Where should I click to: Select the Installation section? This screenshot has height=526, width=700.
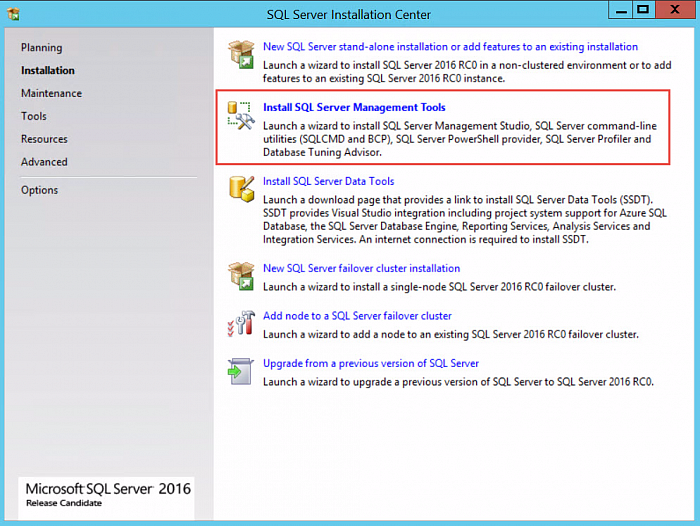[48, 70]
